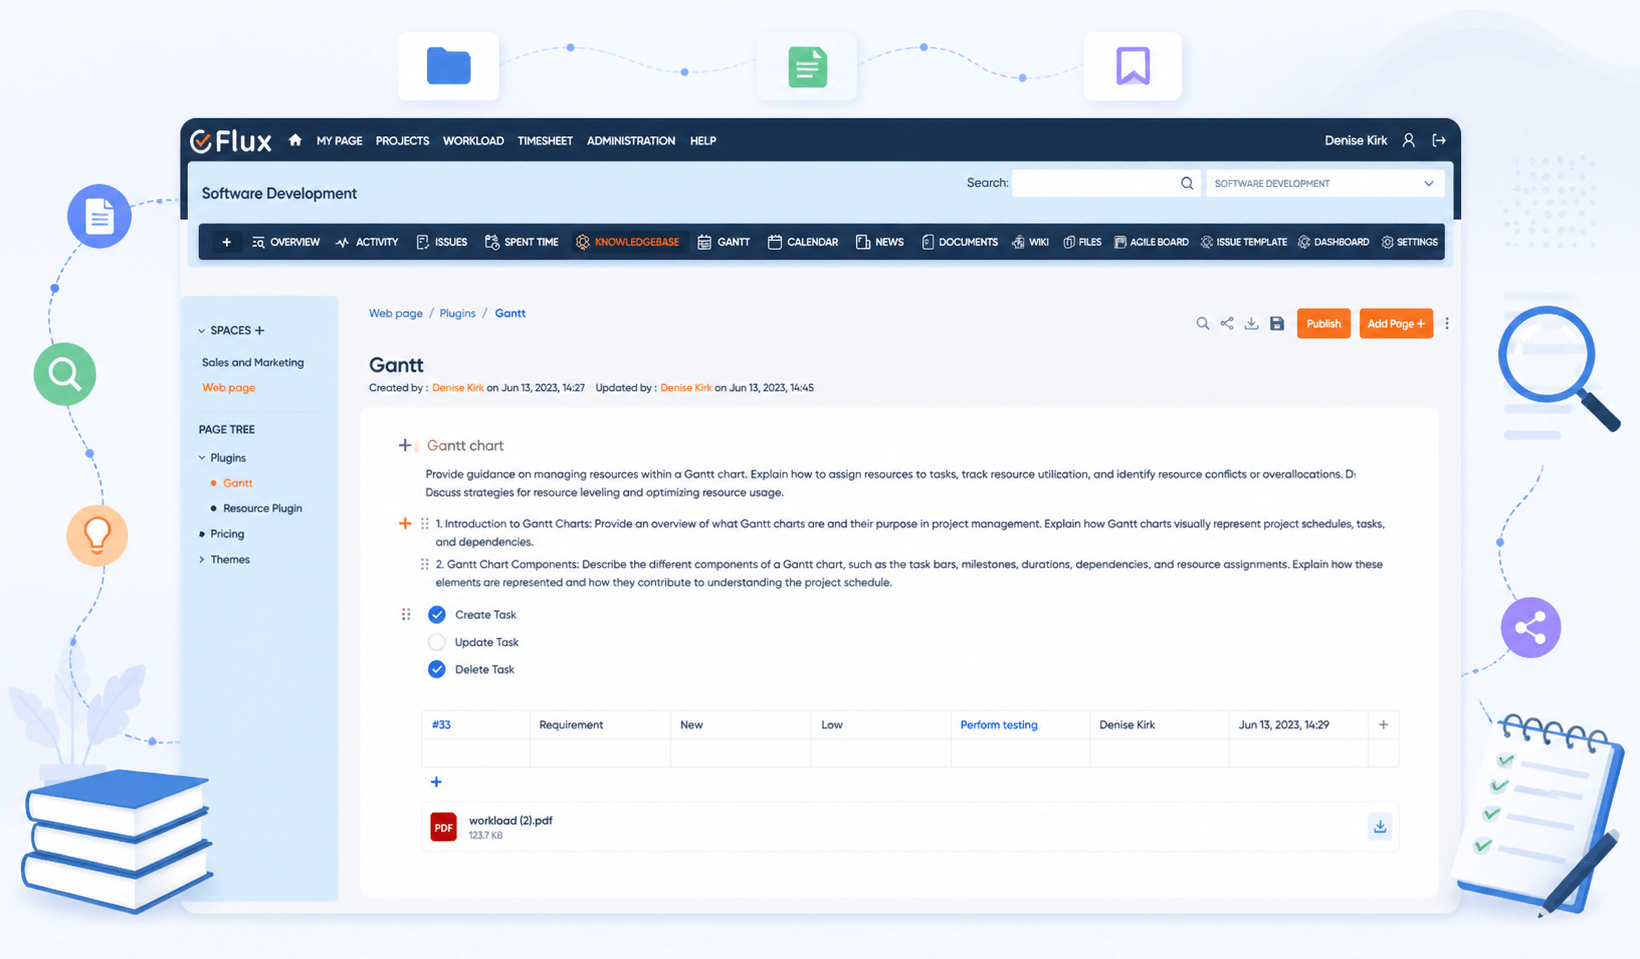Screen dimensions: 1640x959
Task: Collapse the SPACES section chevron
Action: [202, 330]
